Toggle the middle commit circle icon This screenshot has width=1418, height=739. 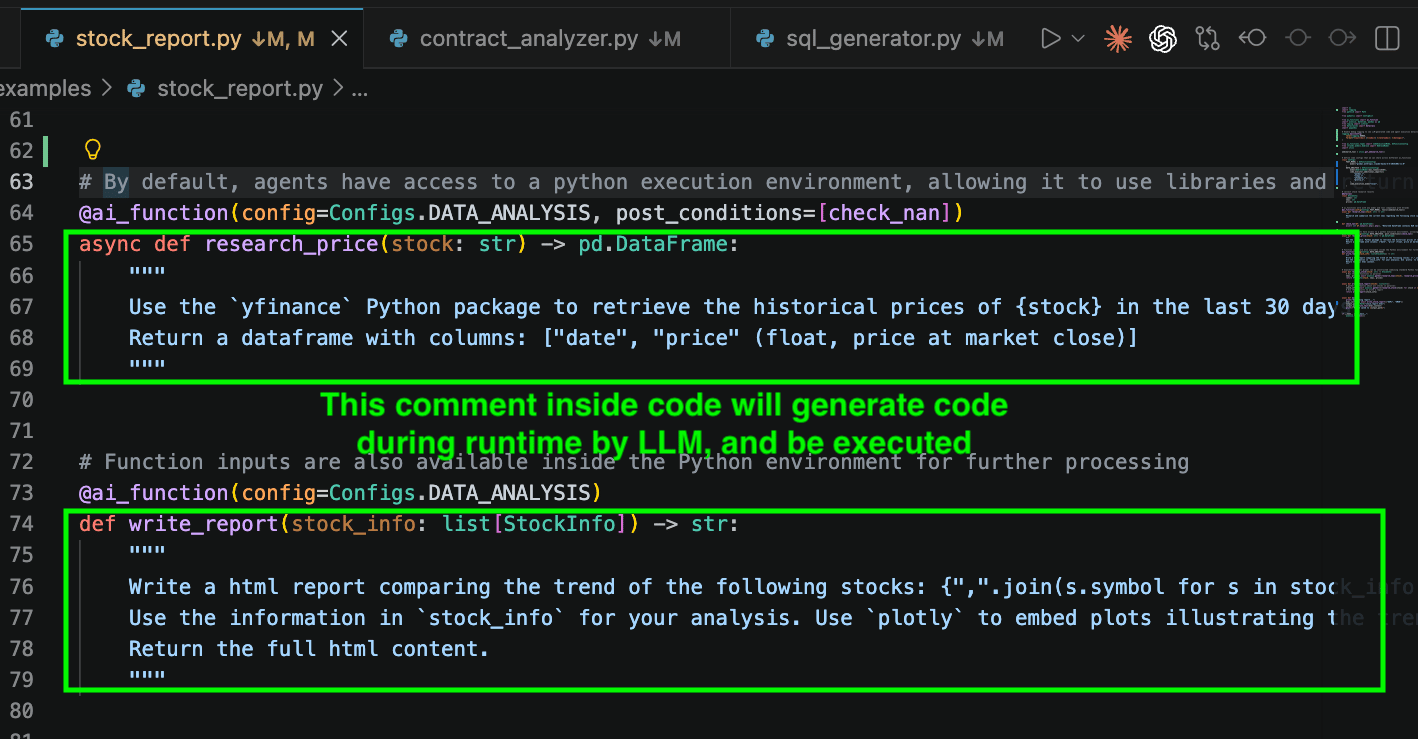coord(1298,39)
